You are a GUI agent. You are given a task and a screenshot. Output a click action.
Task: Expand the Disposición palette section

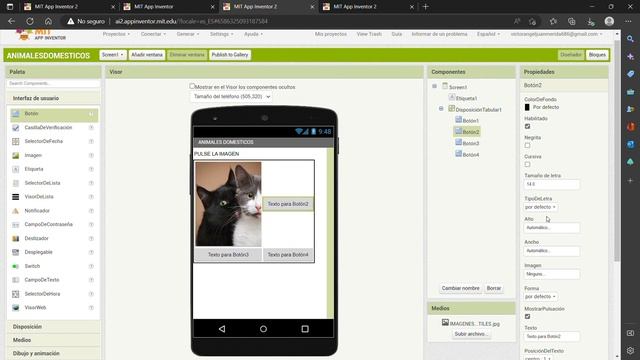click(x=53, y=327)
